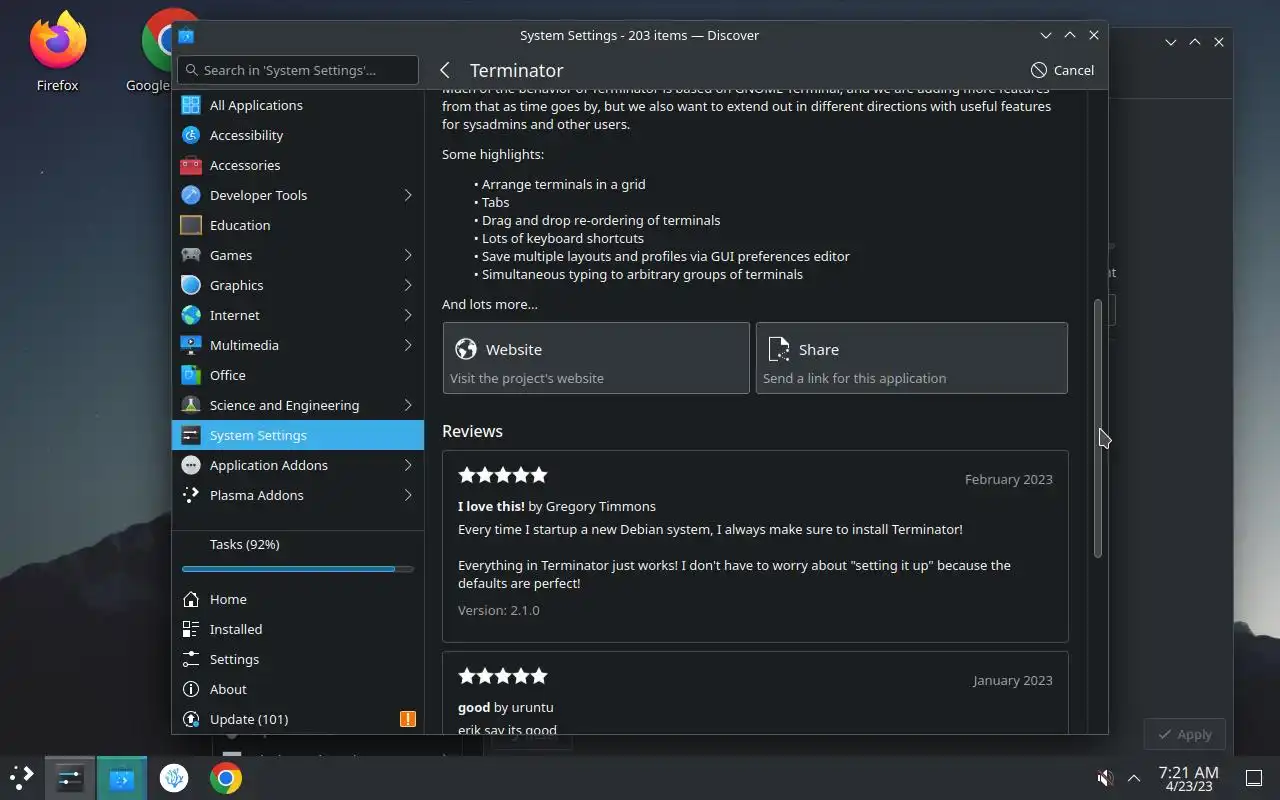The height and width of the screenshot is (800, 1280).
Task: Click the Office category icon
Action: coord(191,375)
